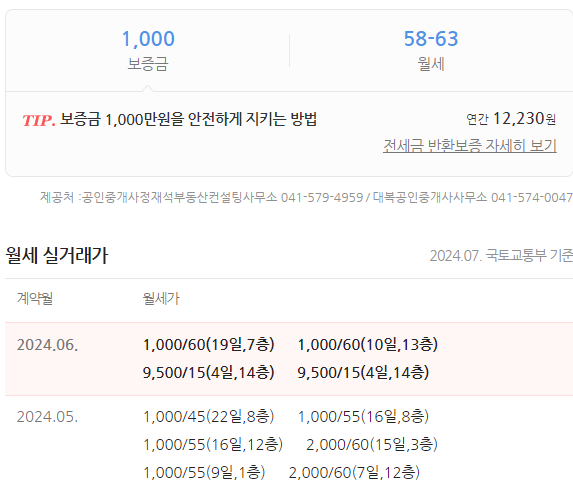Click the TIP. red label

[39, 120]
